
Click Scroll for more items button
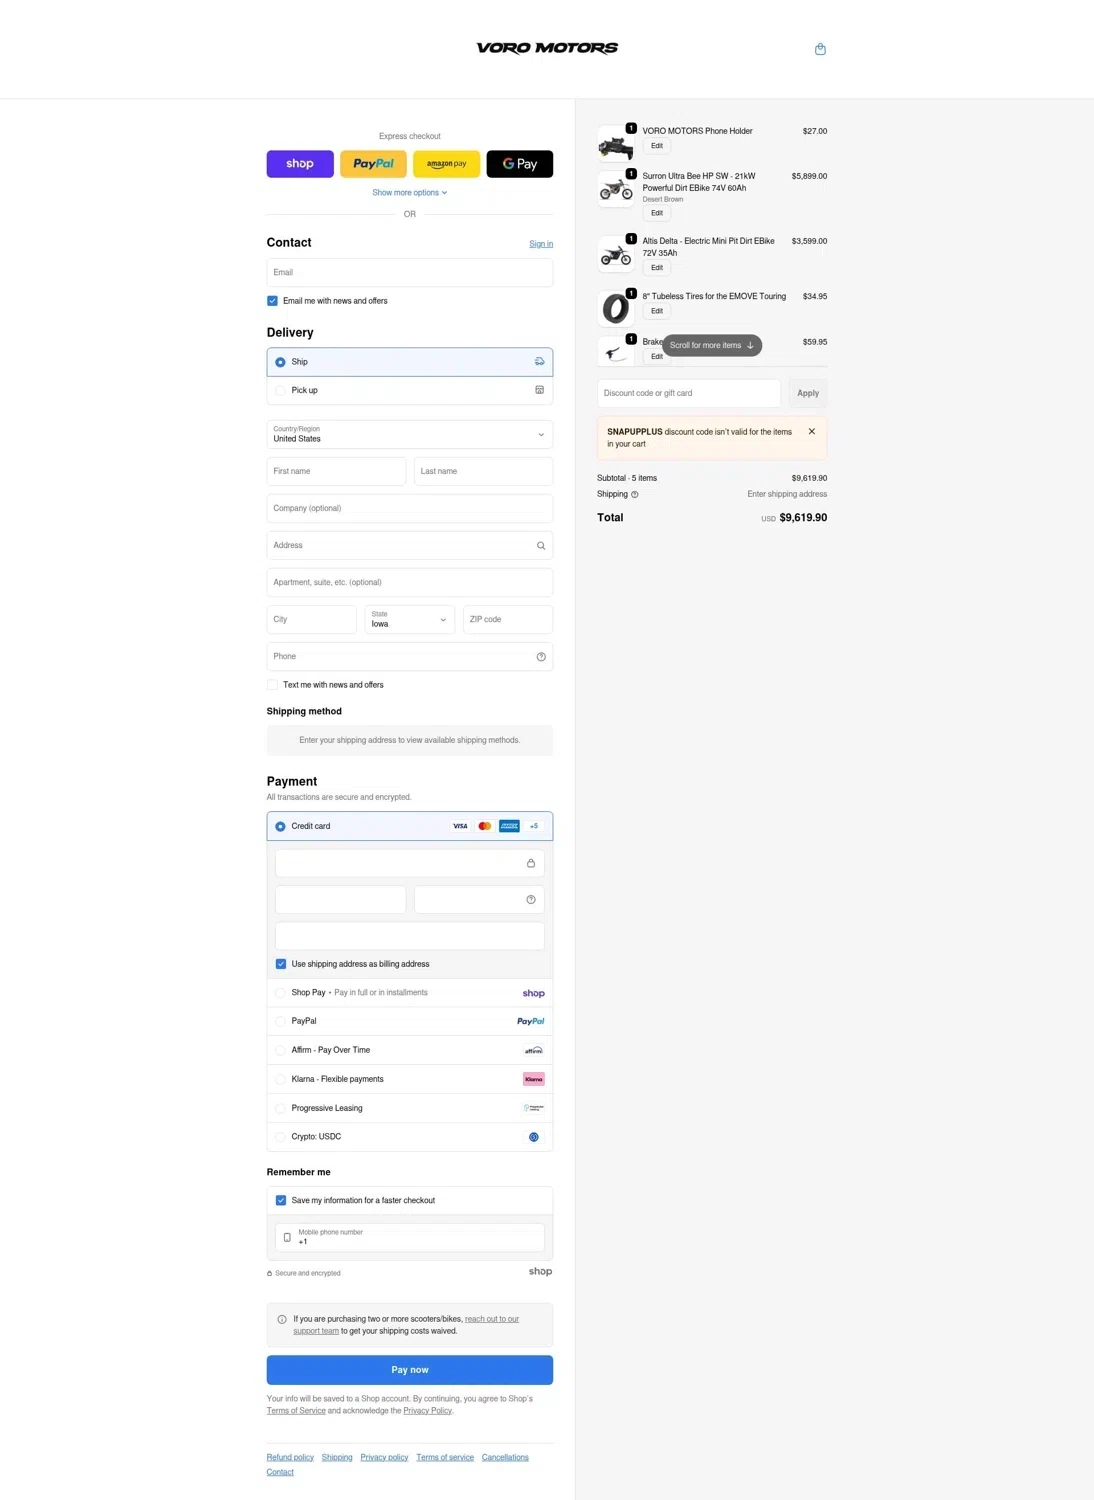(x=712, y=345)
